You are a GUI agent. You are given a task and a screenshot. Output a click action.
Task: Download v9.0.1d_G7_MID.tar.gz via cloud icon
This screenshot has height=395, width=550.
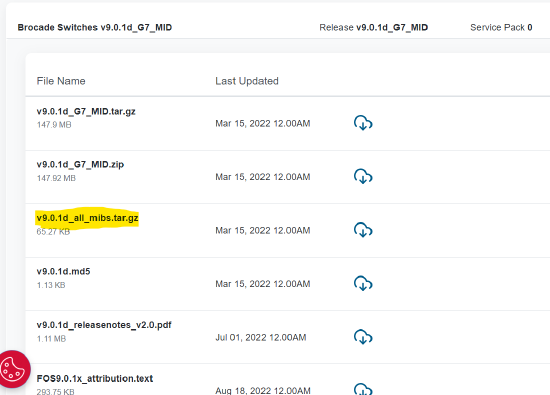363,123
